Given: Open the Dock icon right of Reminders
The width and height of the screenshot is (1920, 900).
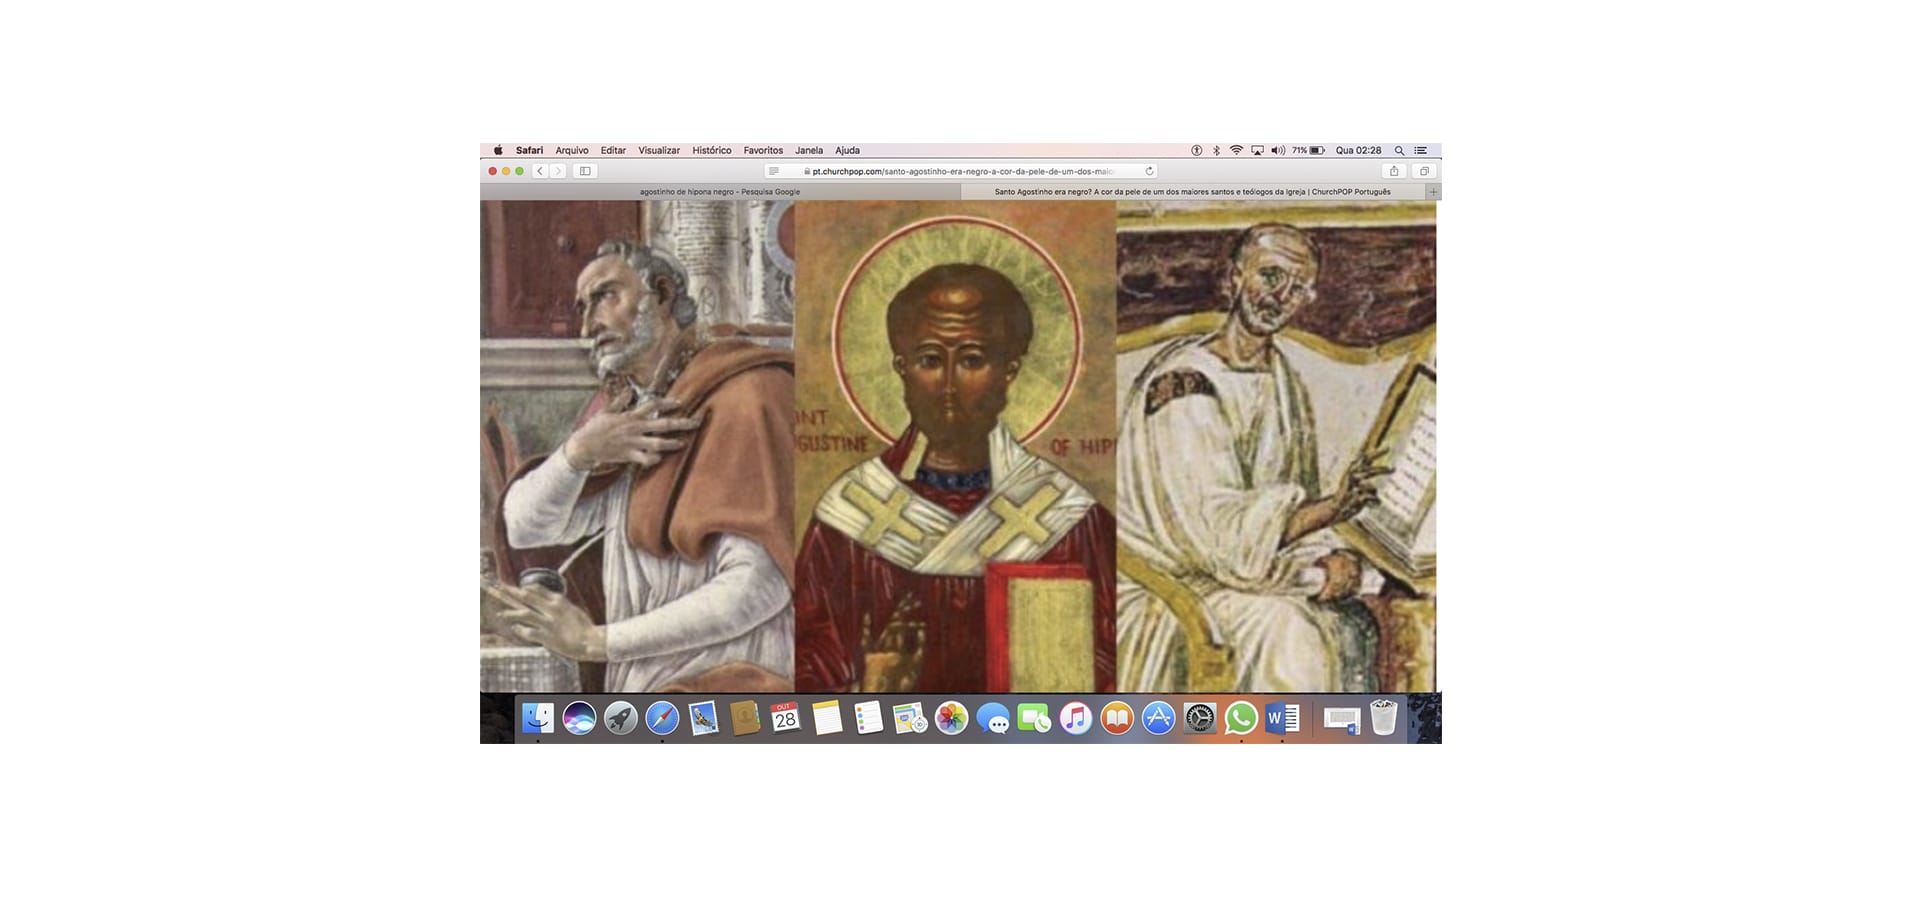Looking at the screenshot, I should click(x=910, y=718).
